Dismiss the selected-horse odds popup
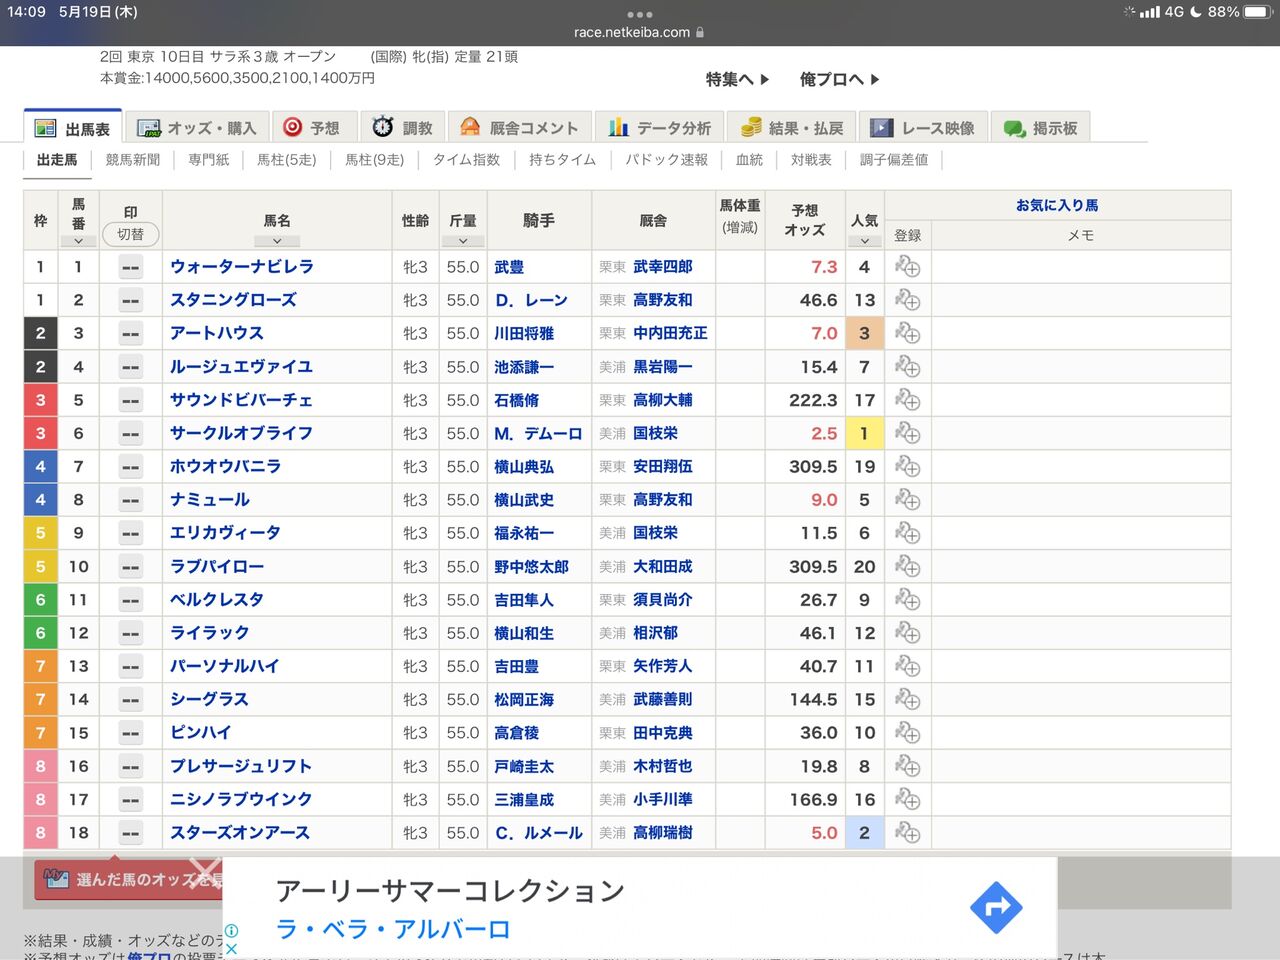Viewport: 1280px width, 960px height. [205, 873]
